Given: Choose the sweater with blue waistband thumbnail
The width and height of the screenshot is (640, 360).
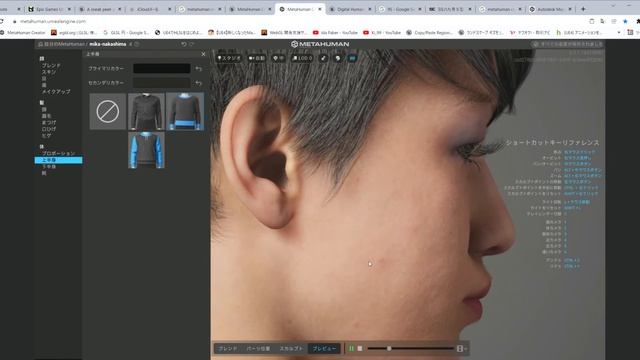Looking at the screenshot, I should [x=185, y=111].
